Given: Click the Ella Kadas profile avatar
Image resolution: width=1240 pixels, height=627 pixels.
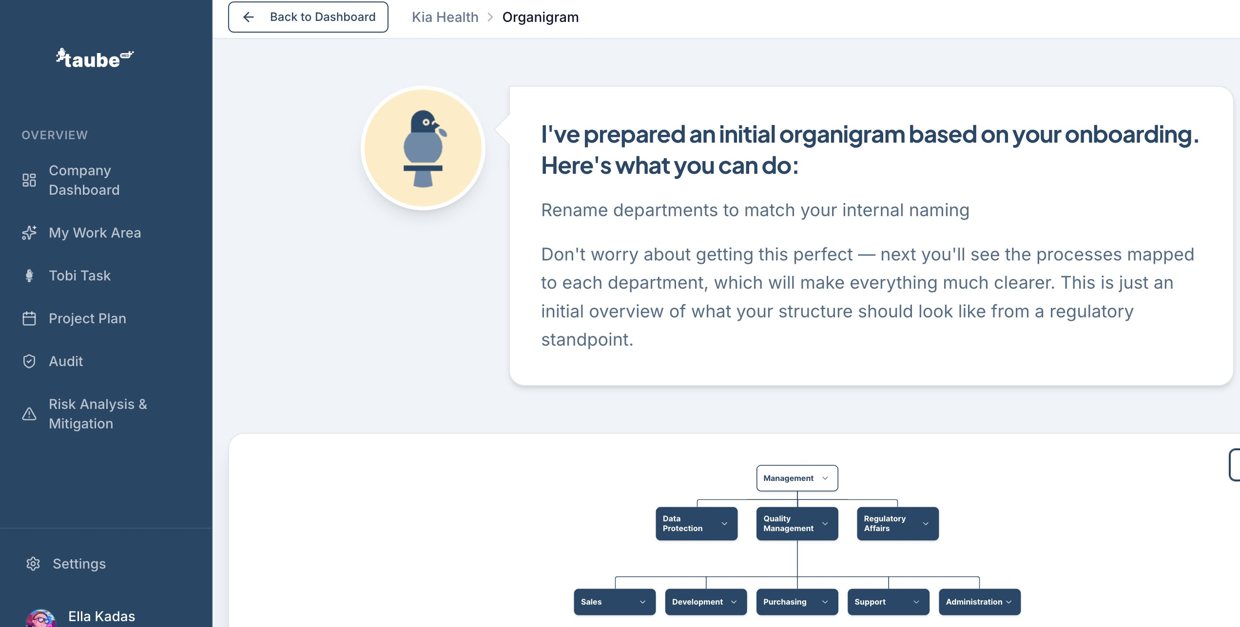Looking at the screenshot, I should coord(41,618).
